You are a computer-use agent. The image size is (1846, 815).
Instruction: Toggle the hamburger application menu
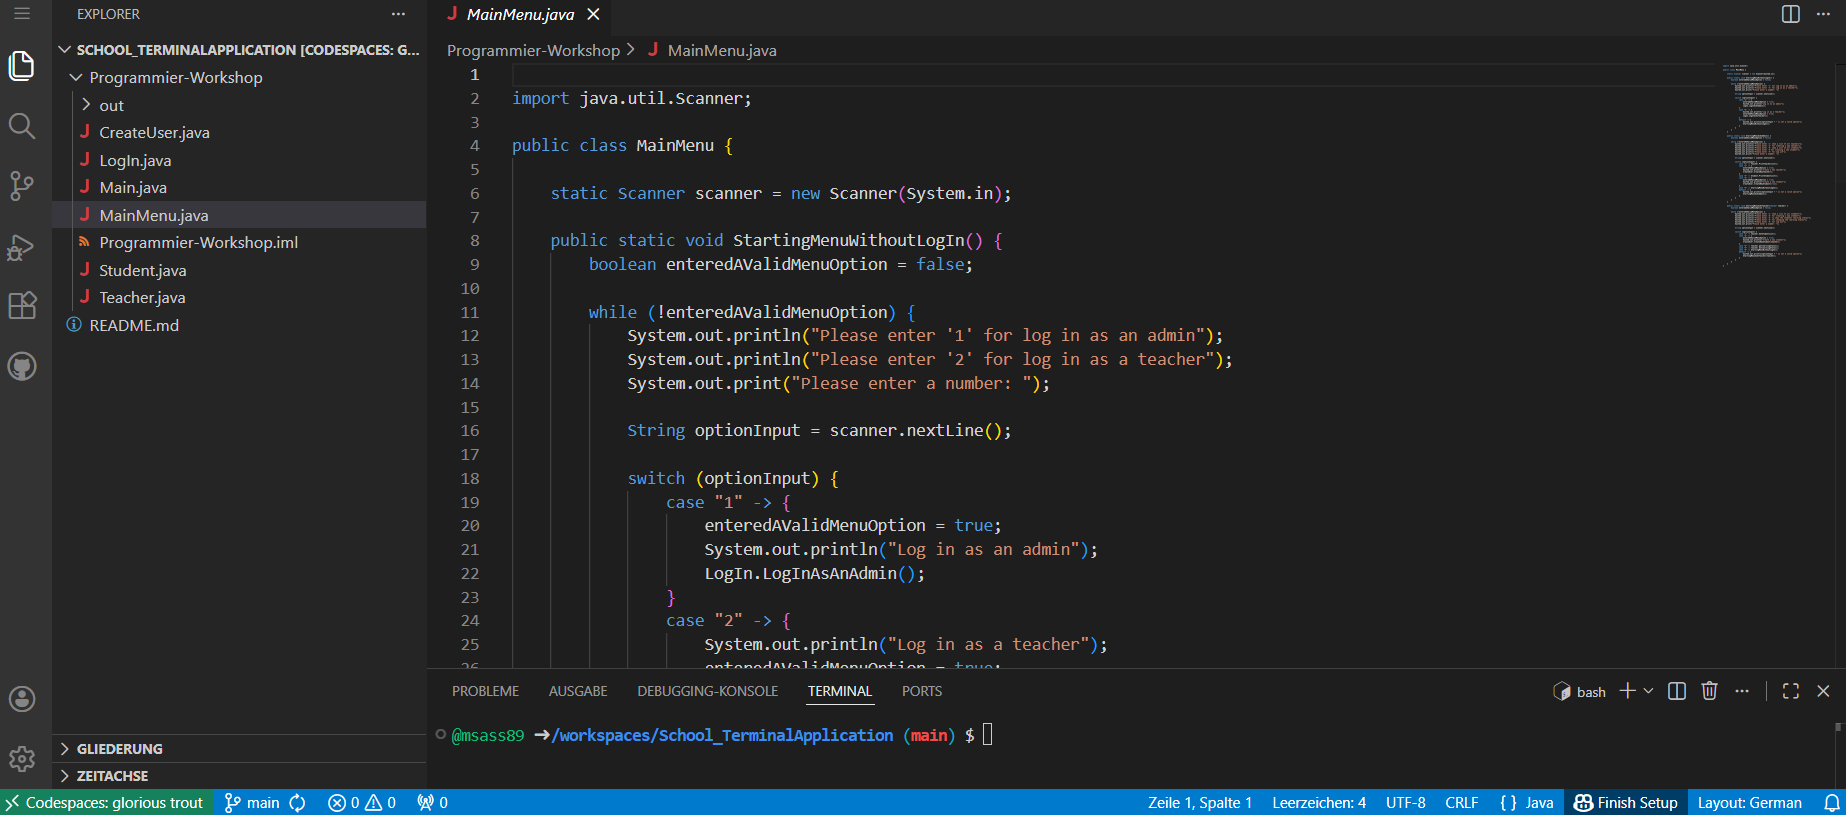pyautogui.click(x=22, y=14)
